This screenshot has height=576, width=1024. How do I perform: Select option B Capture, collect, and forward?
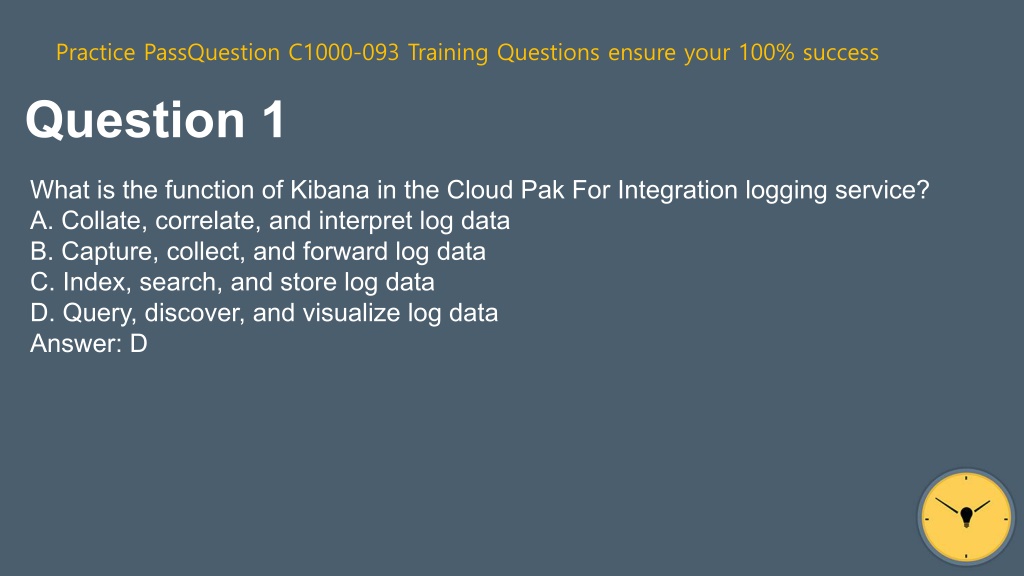click(x=258, y=251)
